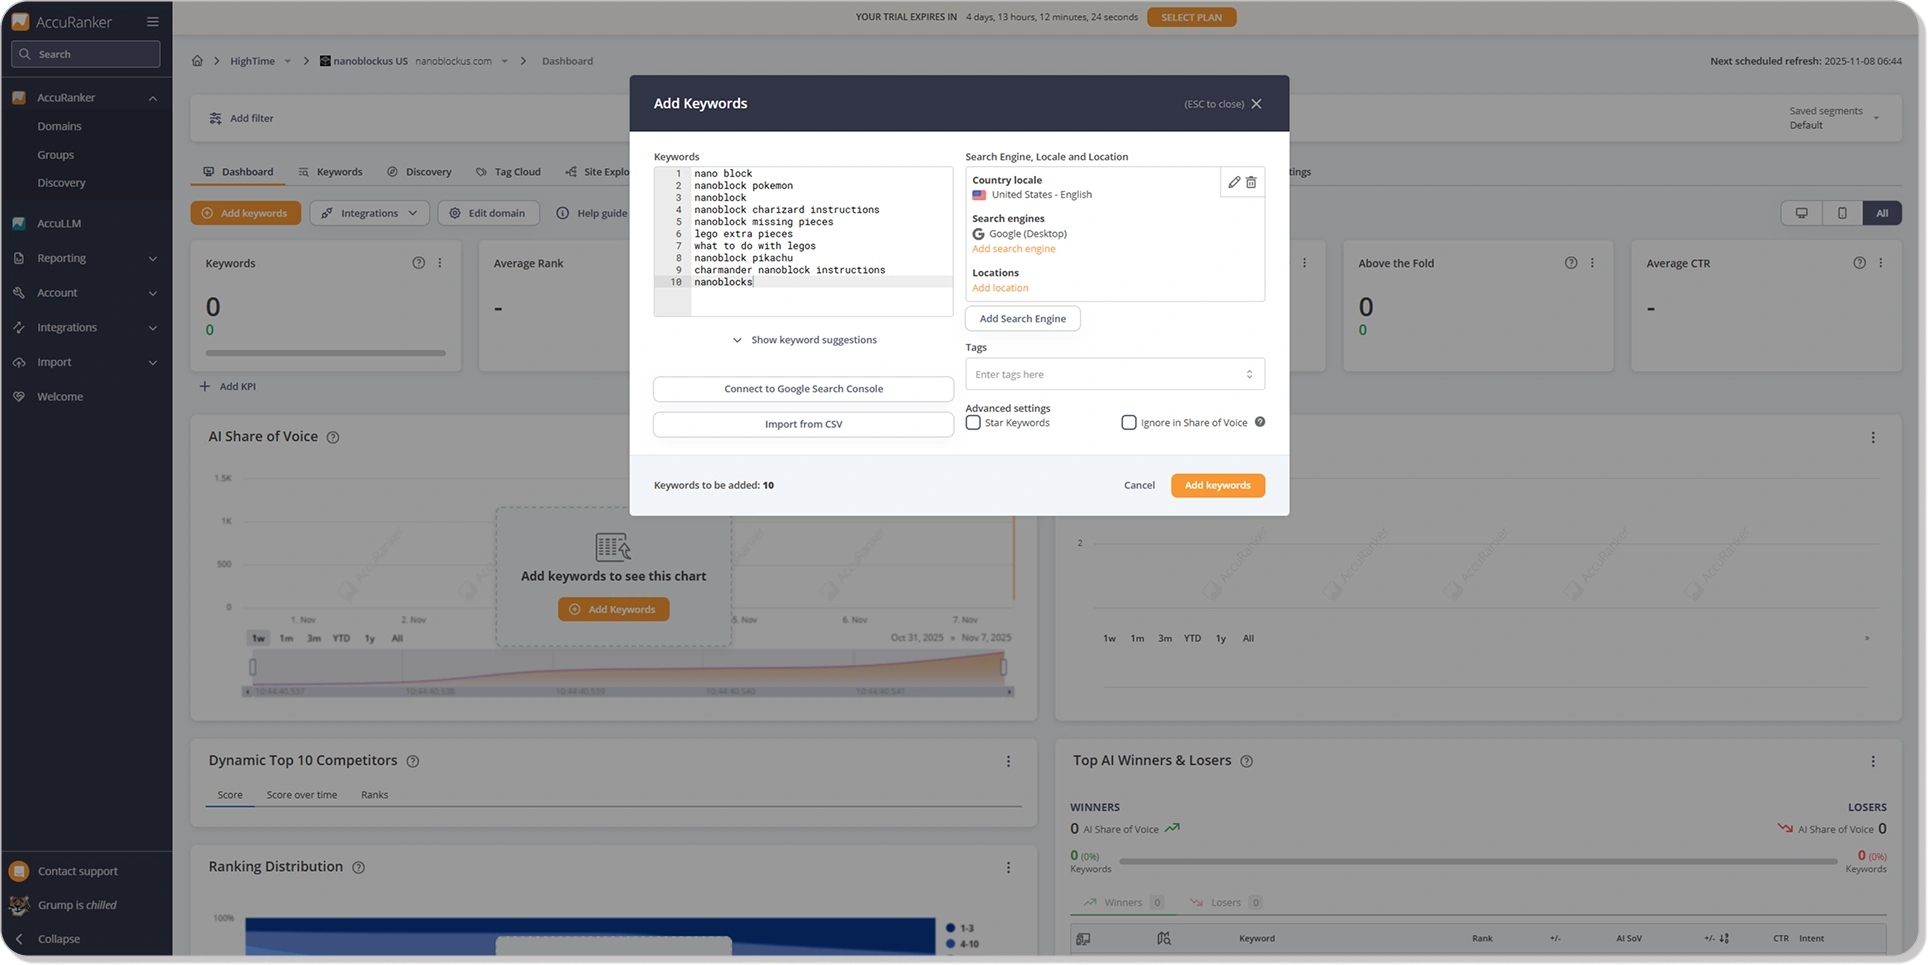The height and width of the screenshot is (965, 1928).
Task: Open Ranking Distribution help icon
Action: coord(359,867)
